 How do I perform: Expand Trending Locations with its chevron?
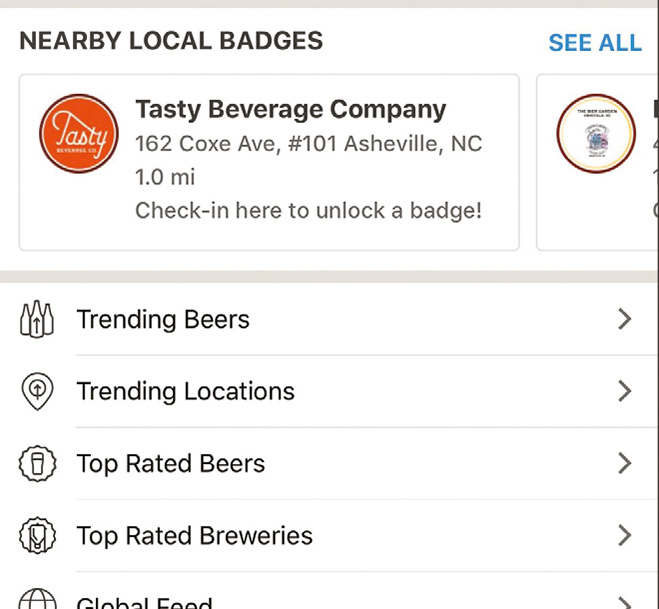pos(624,391)
